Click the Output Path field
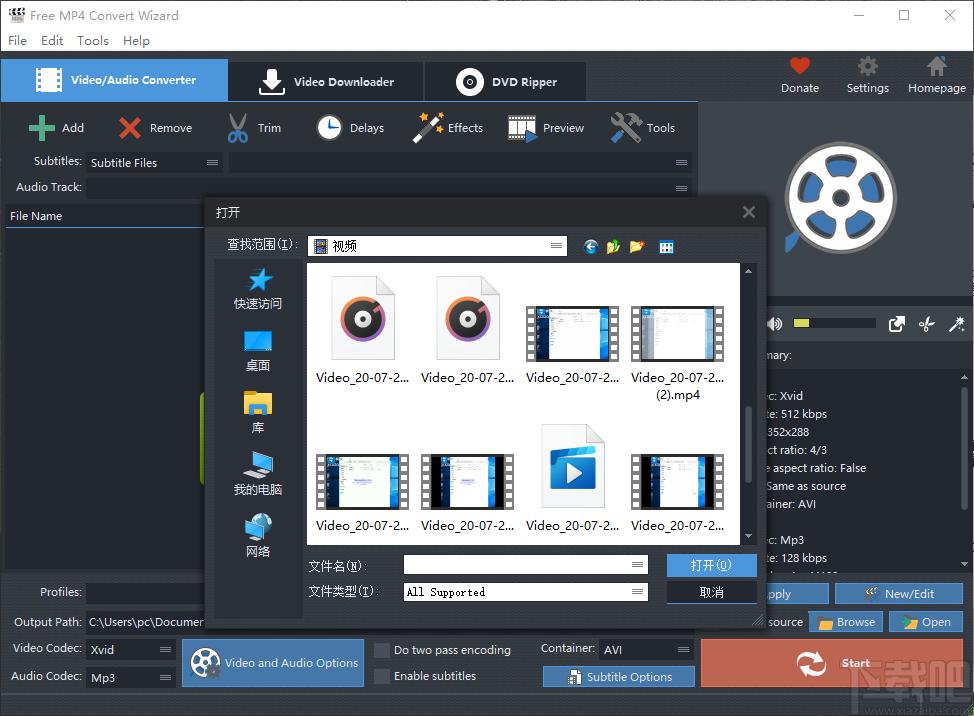Image resolution: width=974 pixels, height=716 pixels. (145, 622)
